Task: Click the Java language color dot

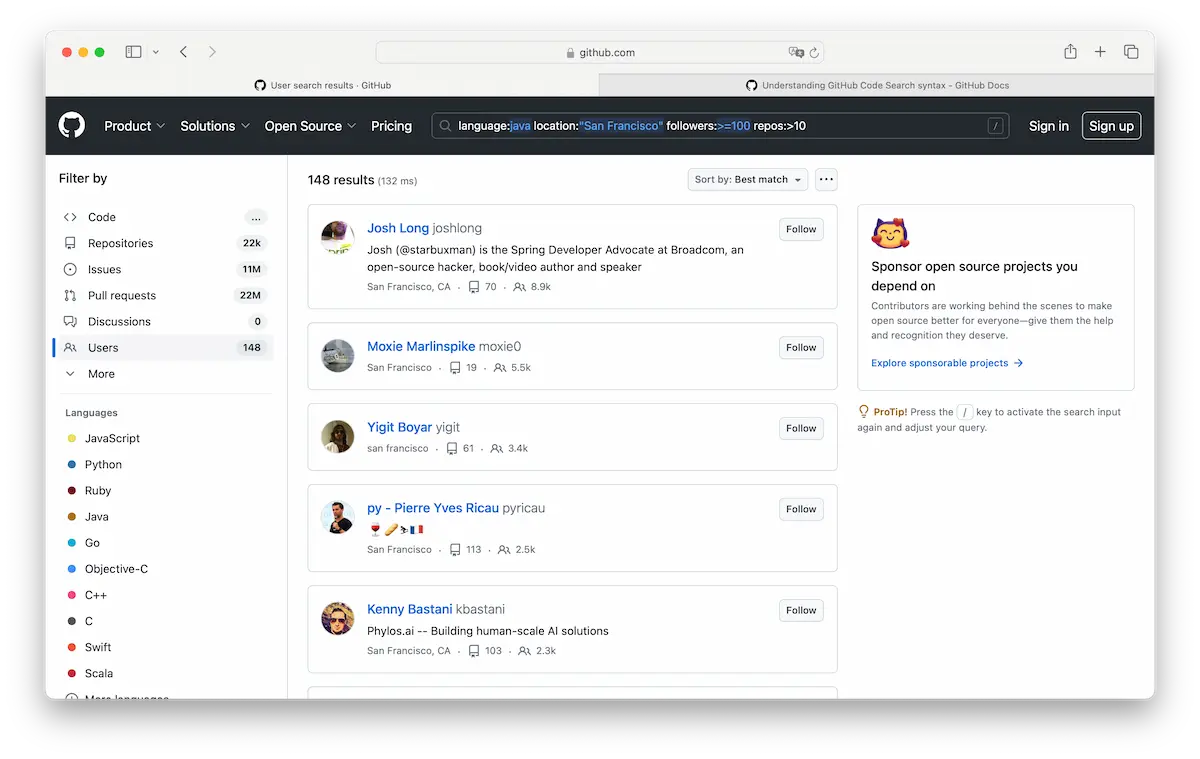Action: click(73, 516)
